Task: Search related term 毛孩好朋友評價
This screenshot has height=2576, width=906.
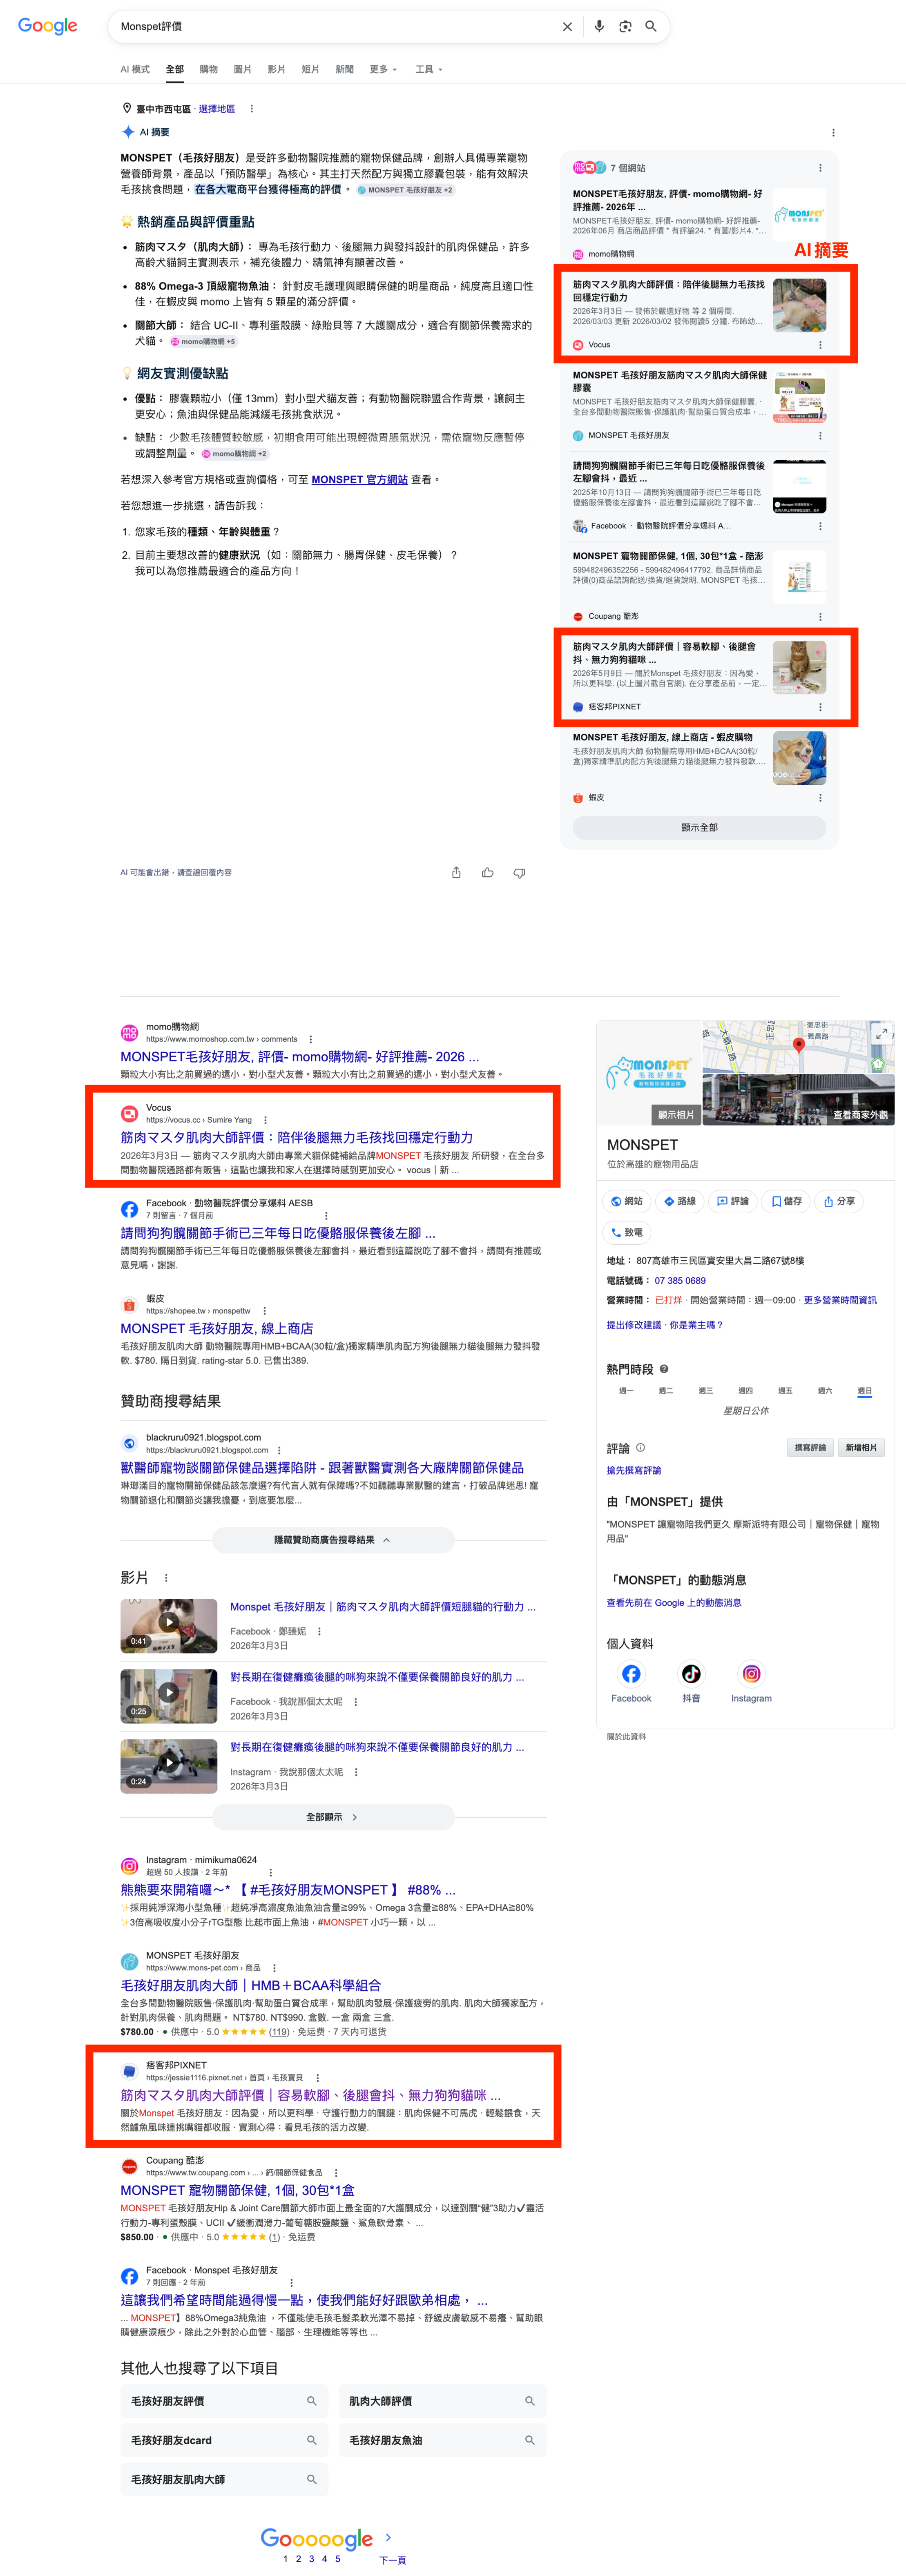Action: (224, 2401)
